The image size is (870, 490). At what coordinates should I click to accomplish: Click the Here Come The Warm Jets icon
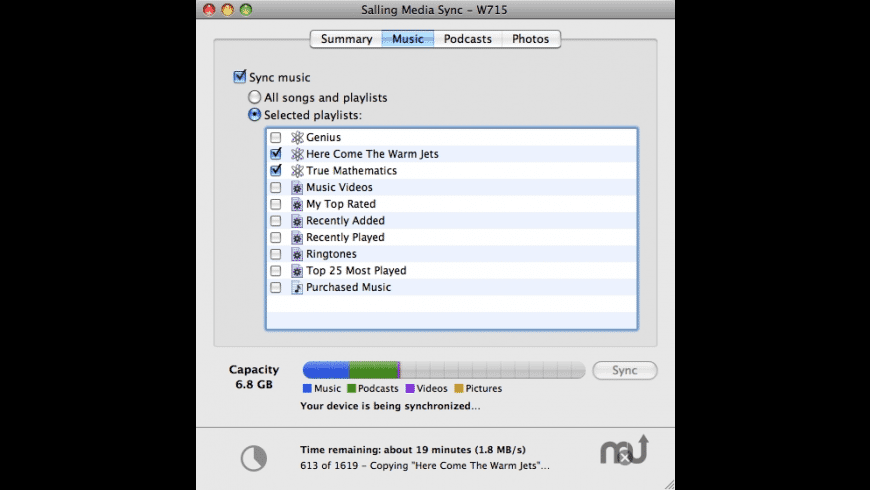pos(297,154)
